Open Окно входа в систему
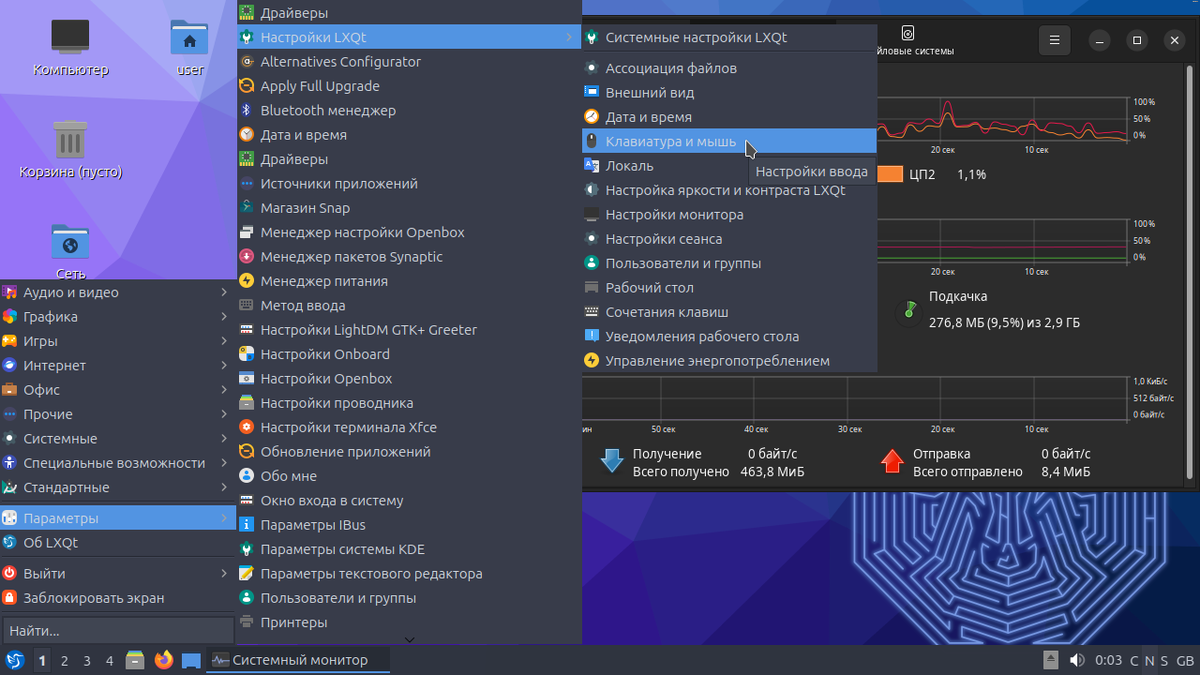The height and width of the screenshot is (675, 1200). (409, 500)
